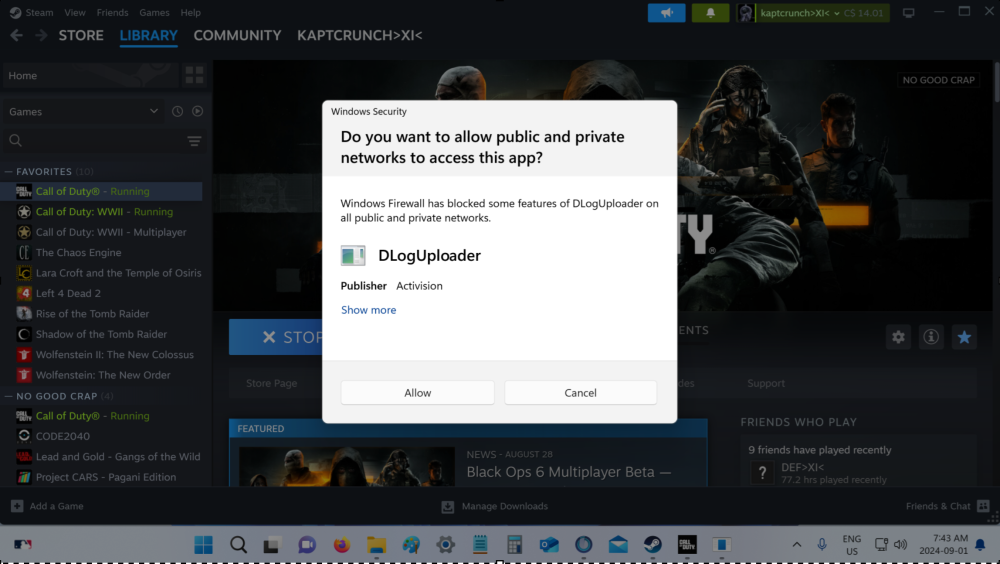The image size is (1000, 564).
Task: Open game settings gear icon
Action: point(898,337)
